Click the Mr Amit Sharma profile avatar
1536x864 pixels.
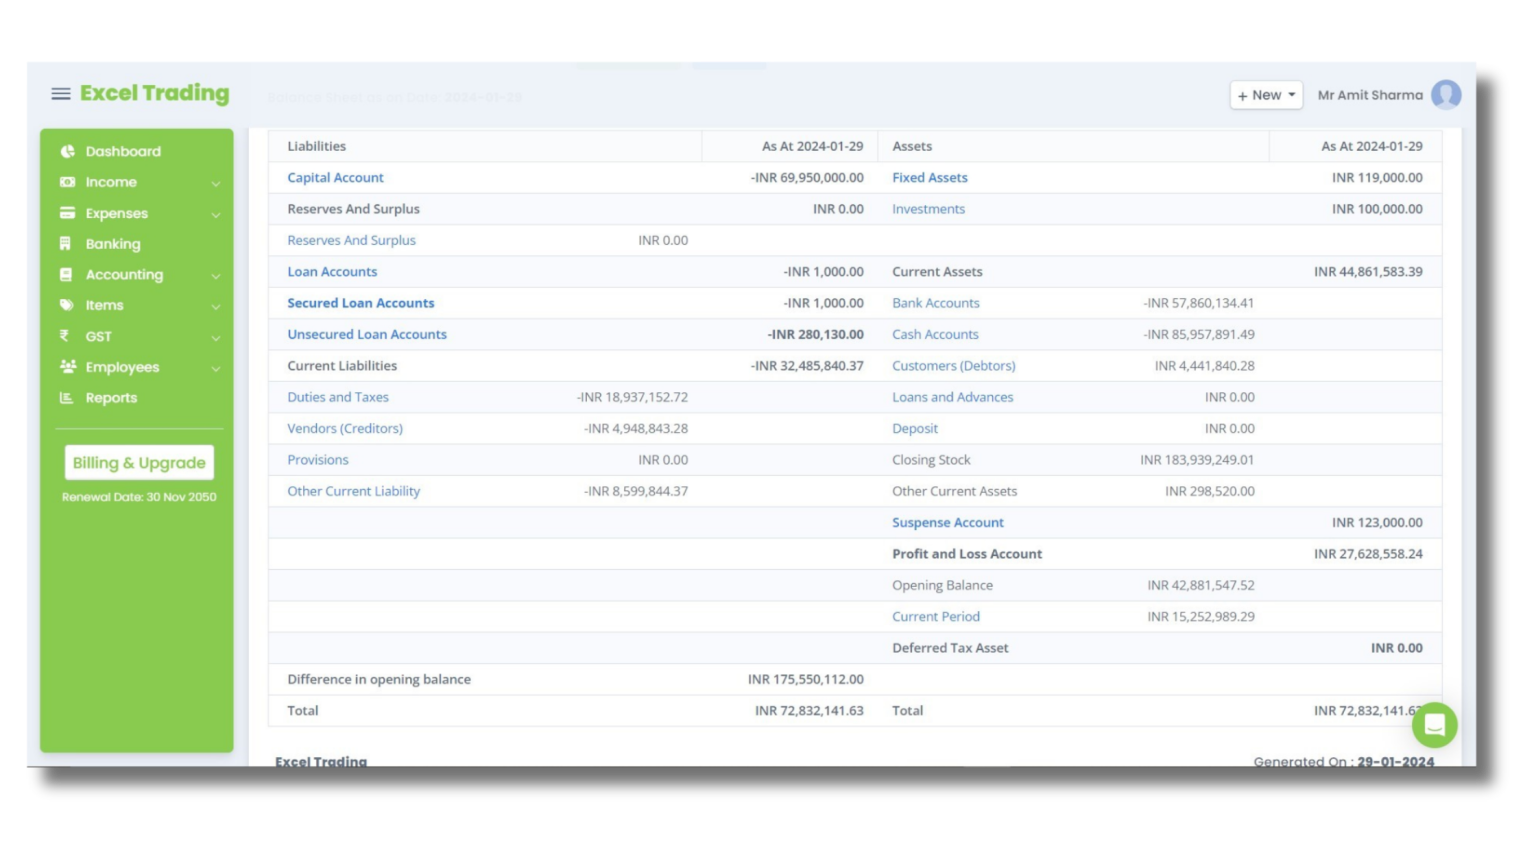click(x=1447, y=94)
